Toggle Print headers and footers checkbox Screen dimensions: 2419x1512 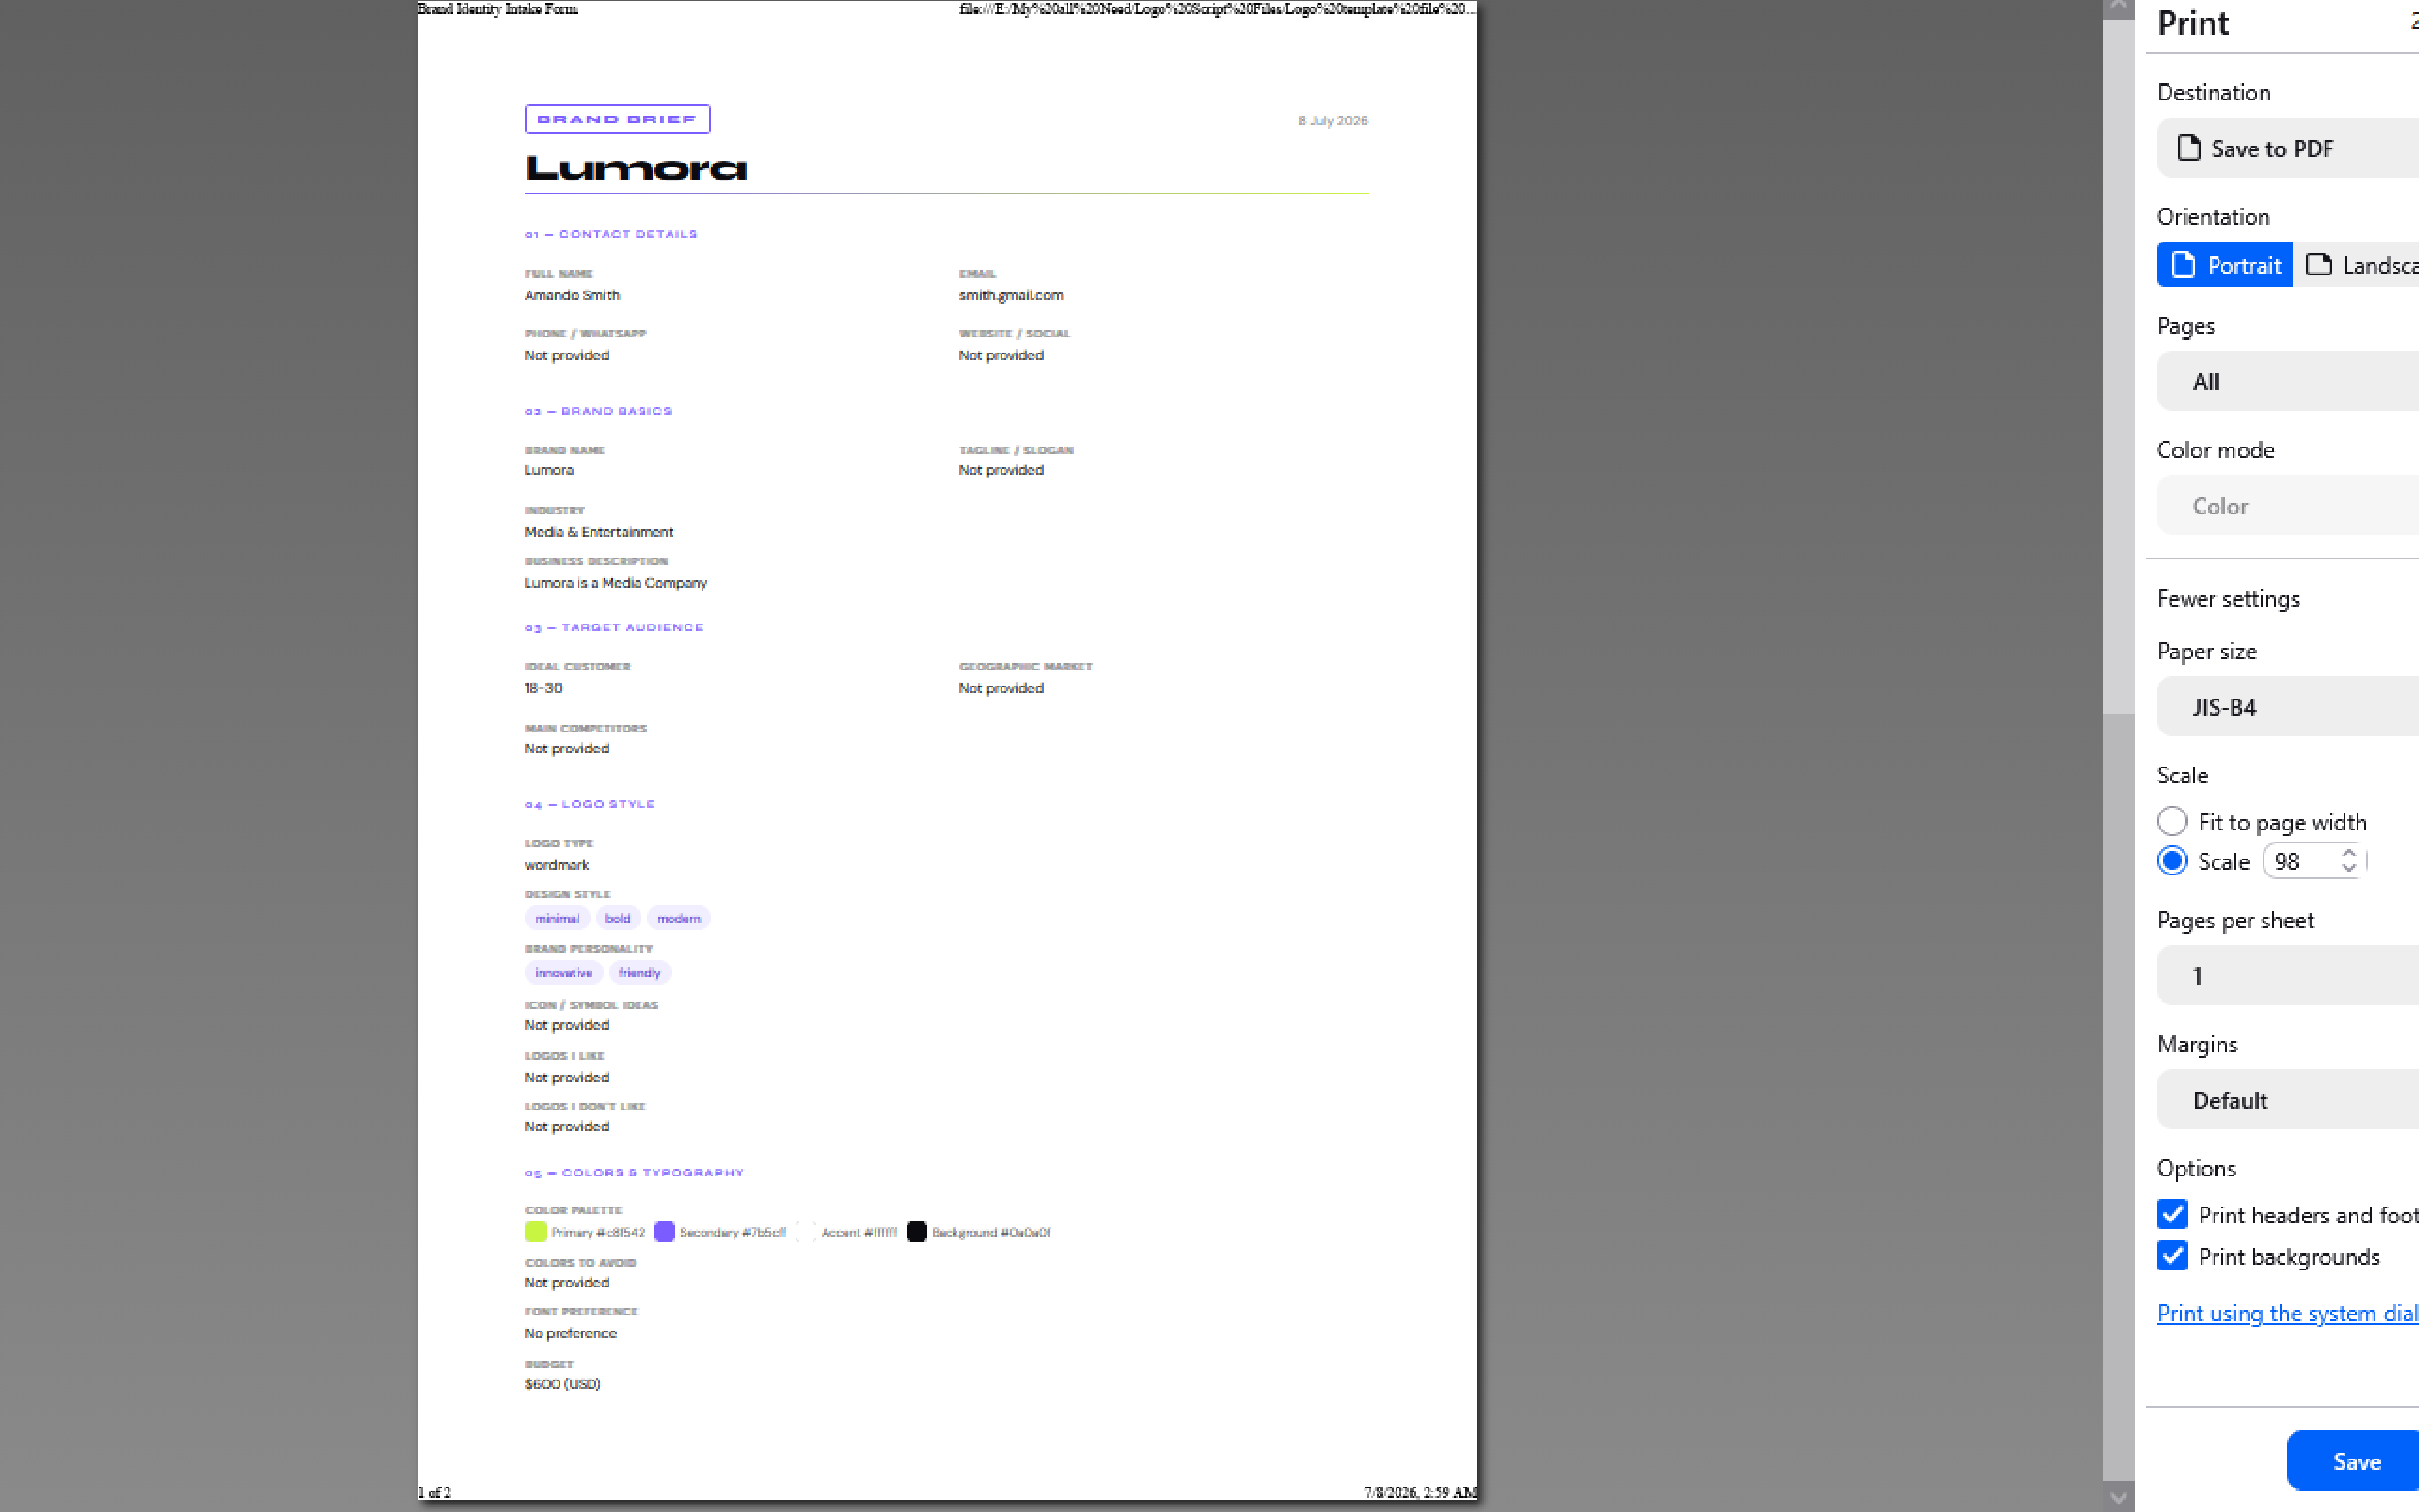(x=2172, y=1215)
